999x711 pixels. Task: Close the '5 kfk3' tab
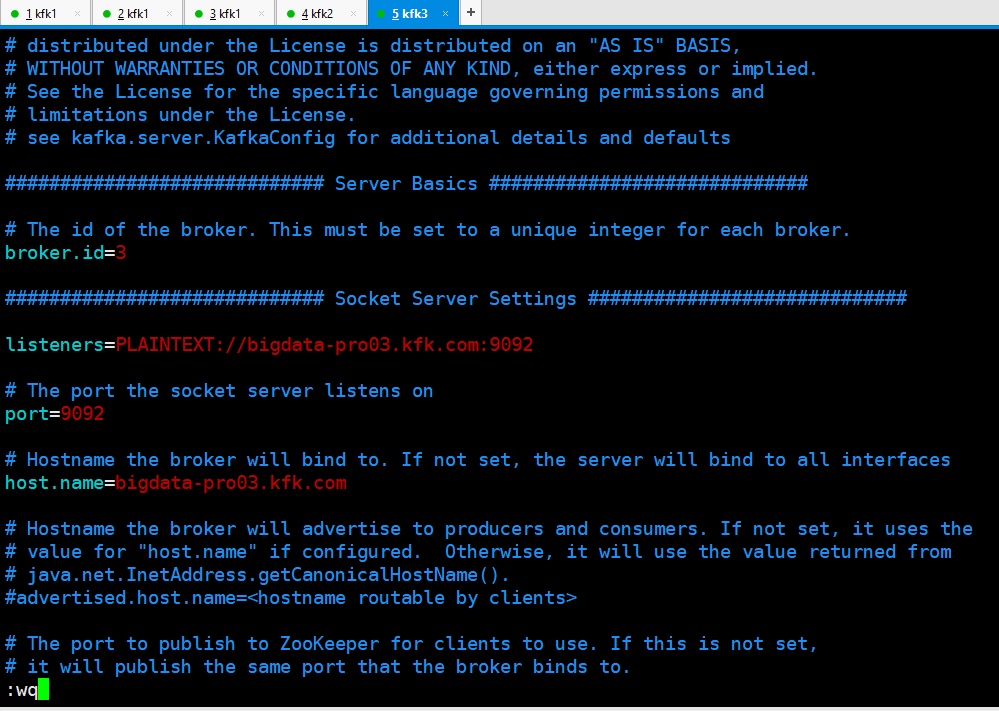click(445, 13)
